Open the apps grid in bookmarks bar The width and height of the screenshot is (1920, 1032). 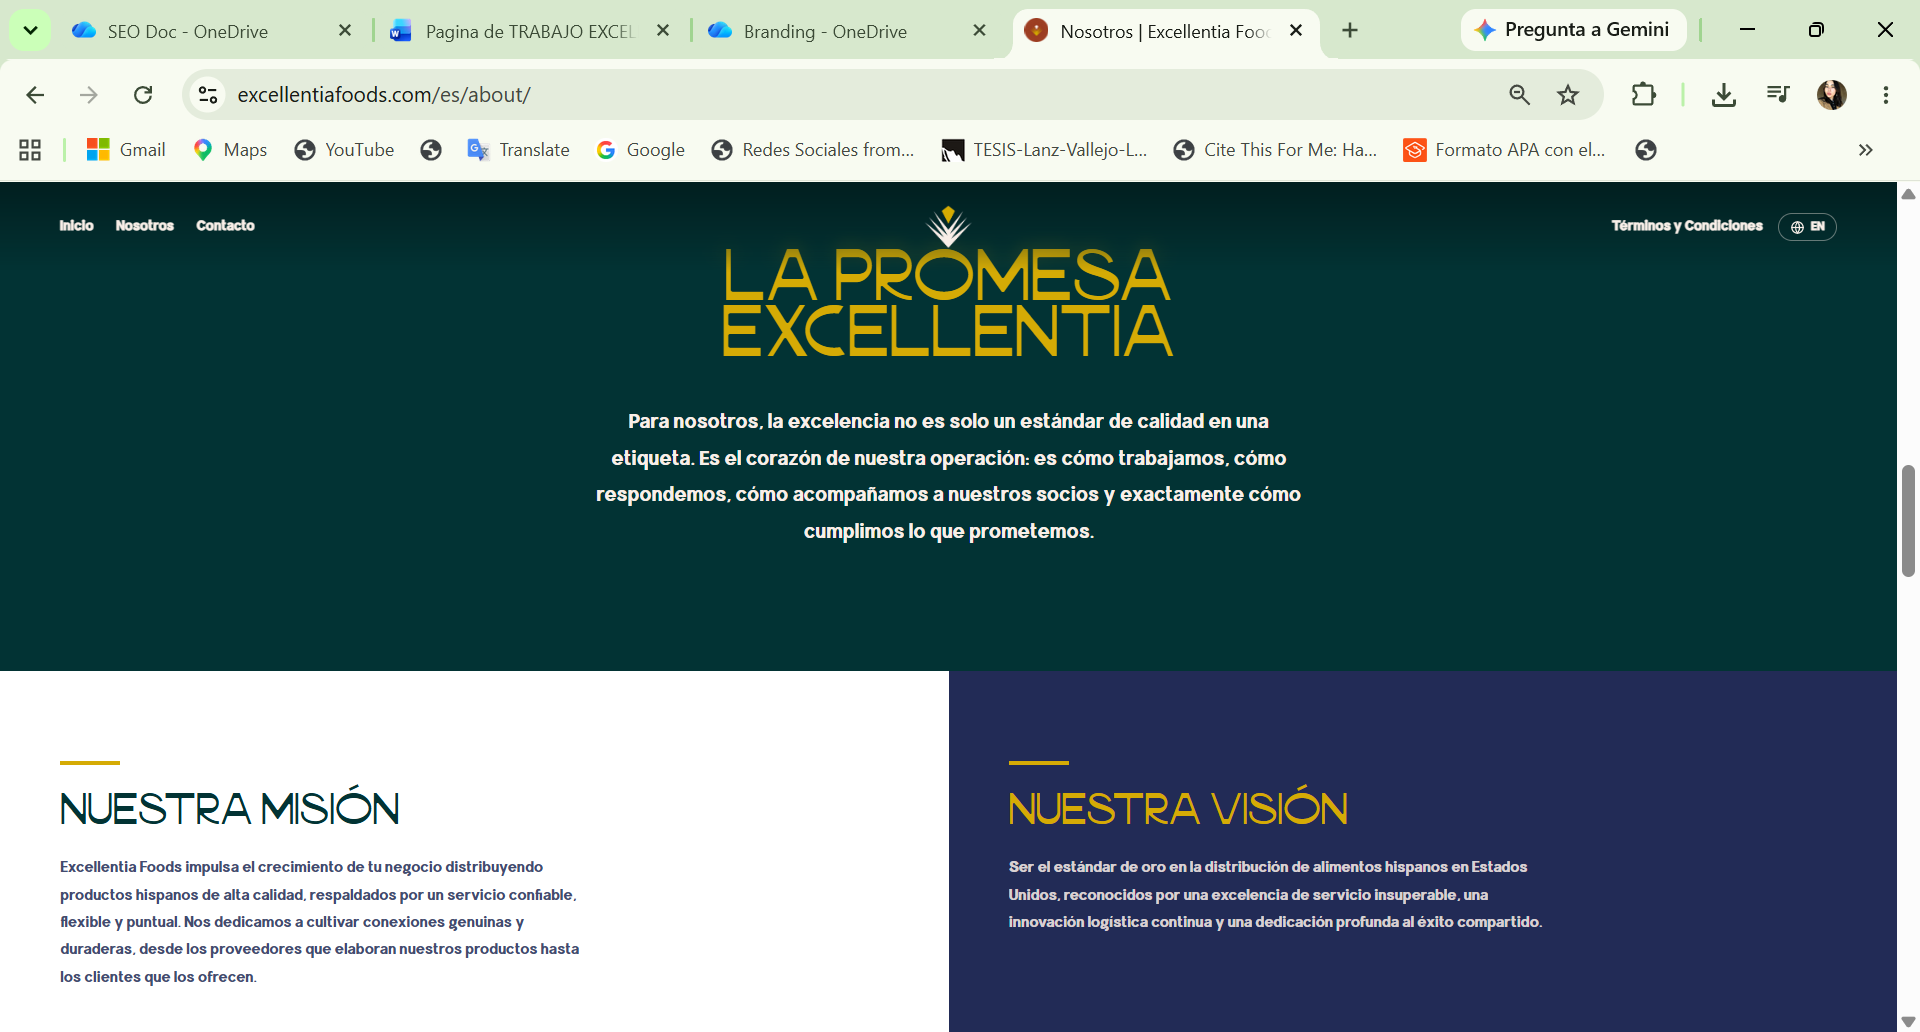[x=30, y=150]
